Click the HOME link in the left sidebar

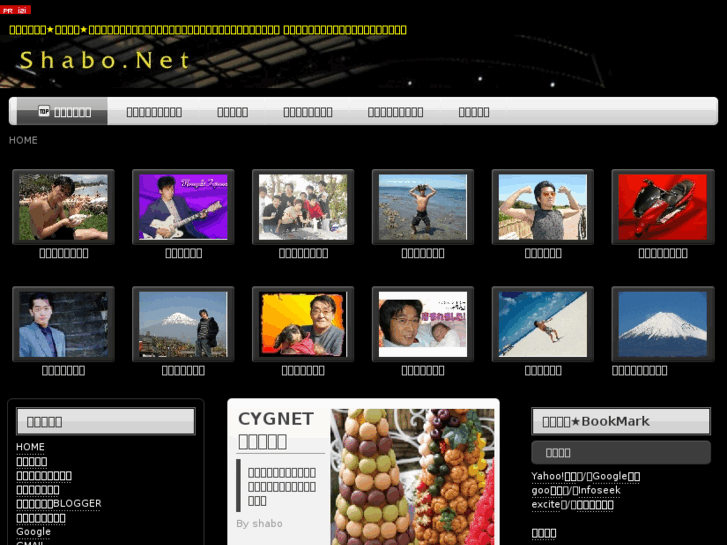pyautogui.click(x=31, y=447)
